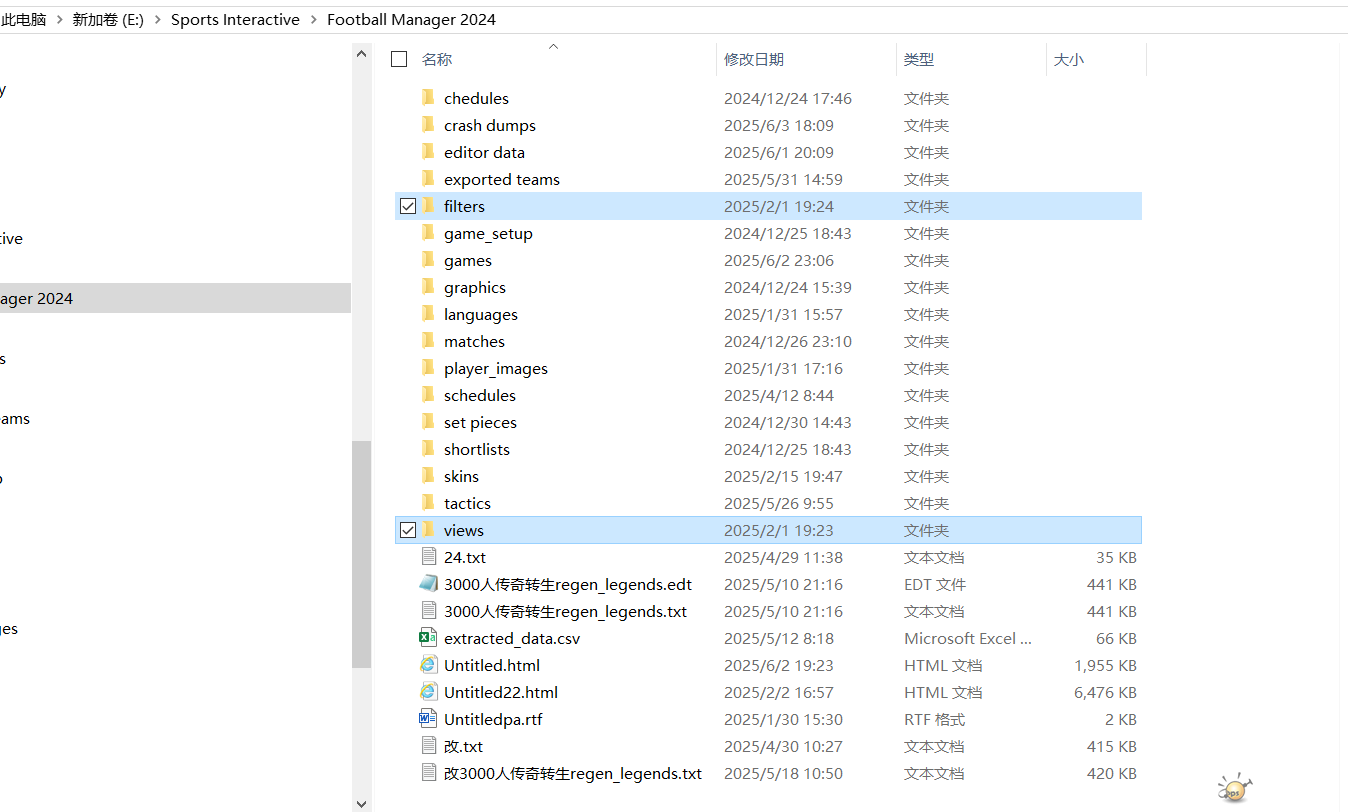Click the regen_legends.edt file icon
This screenshot has width=1348, height=812.
click(428, 584)
